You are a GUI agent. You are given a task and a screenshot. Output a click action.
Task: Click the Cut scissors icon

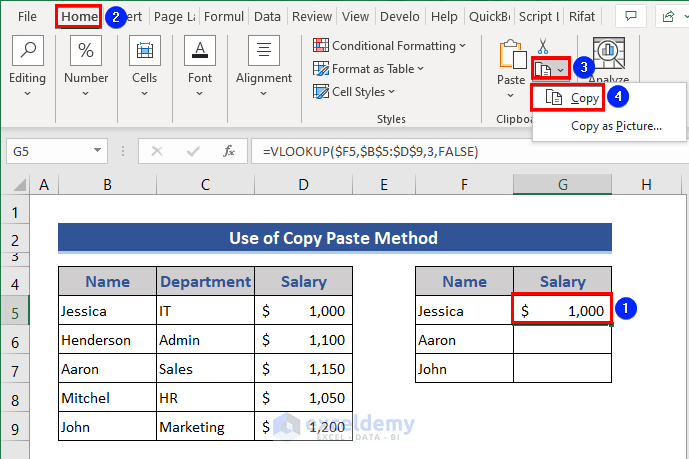(x=543, y=46)
